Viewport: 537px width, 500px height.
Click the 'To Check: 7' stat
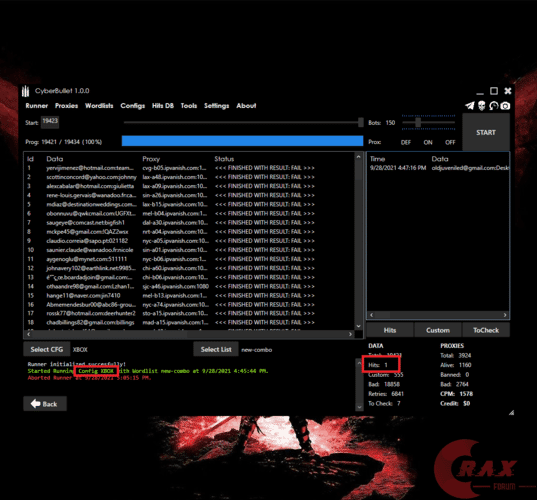tap(384, 403)
